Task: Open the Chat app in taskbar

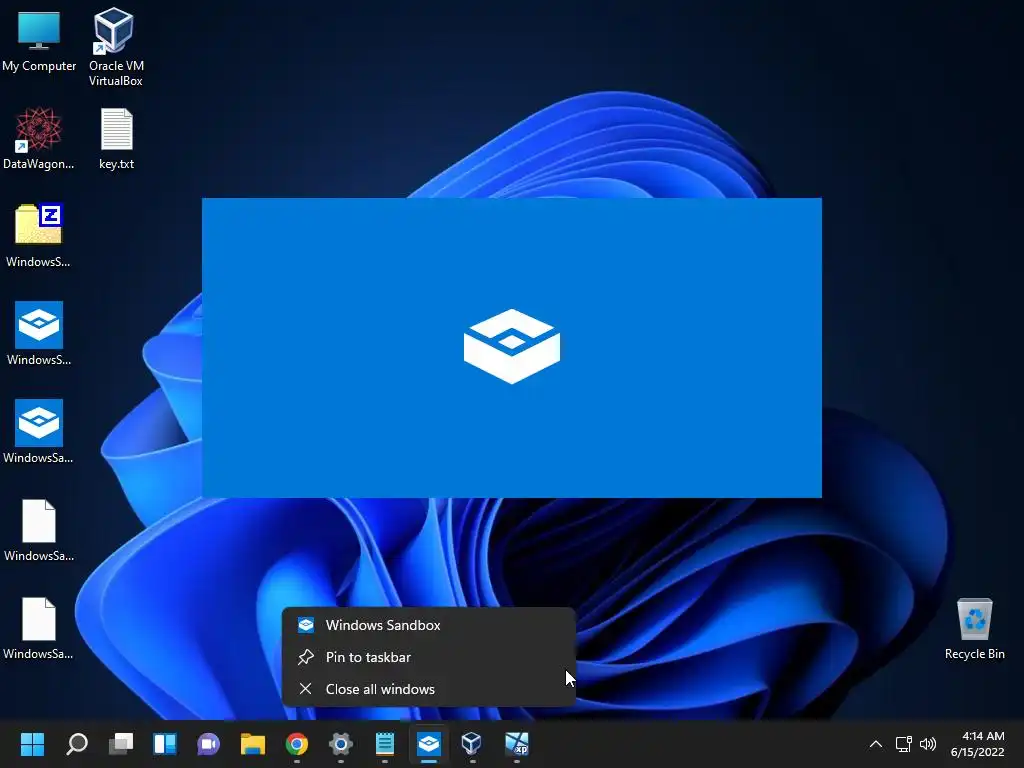Action: tap(208, 744)
